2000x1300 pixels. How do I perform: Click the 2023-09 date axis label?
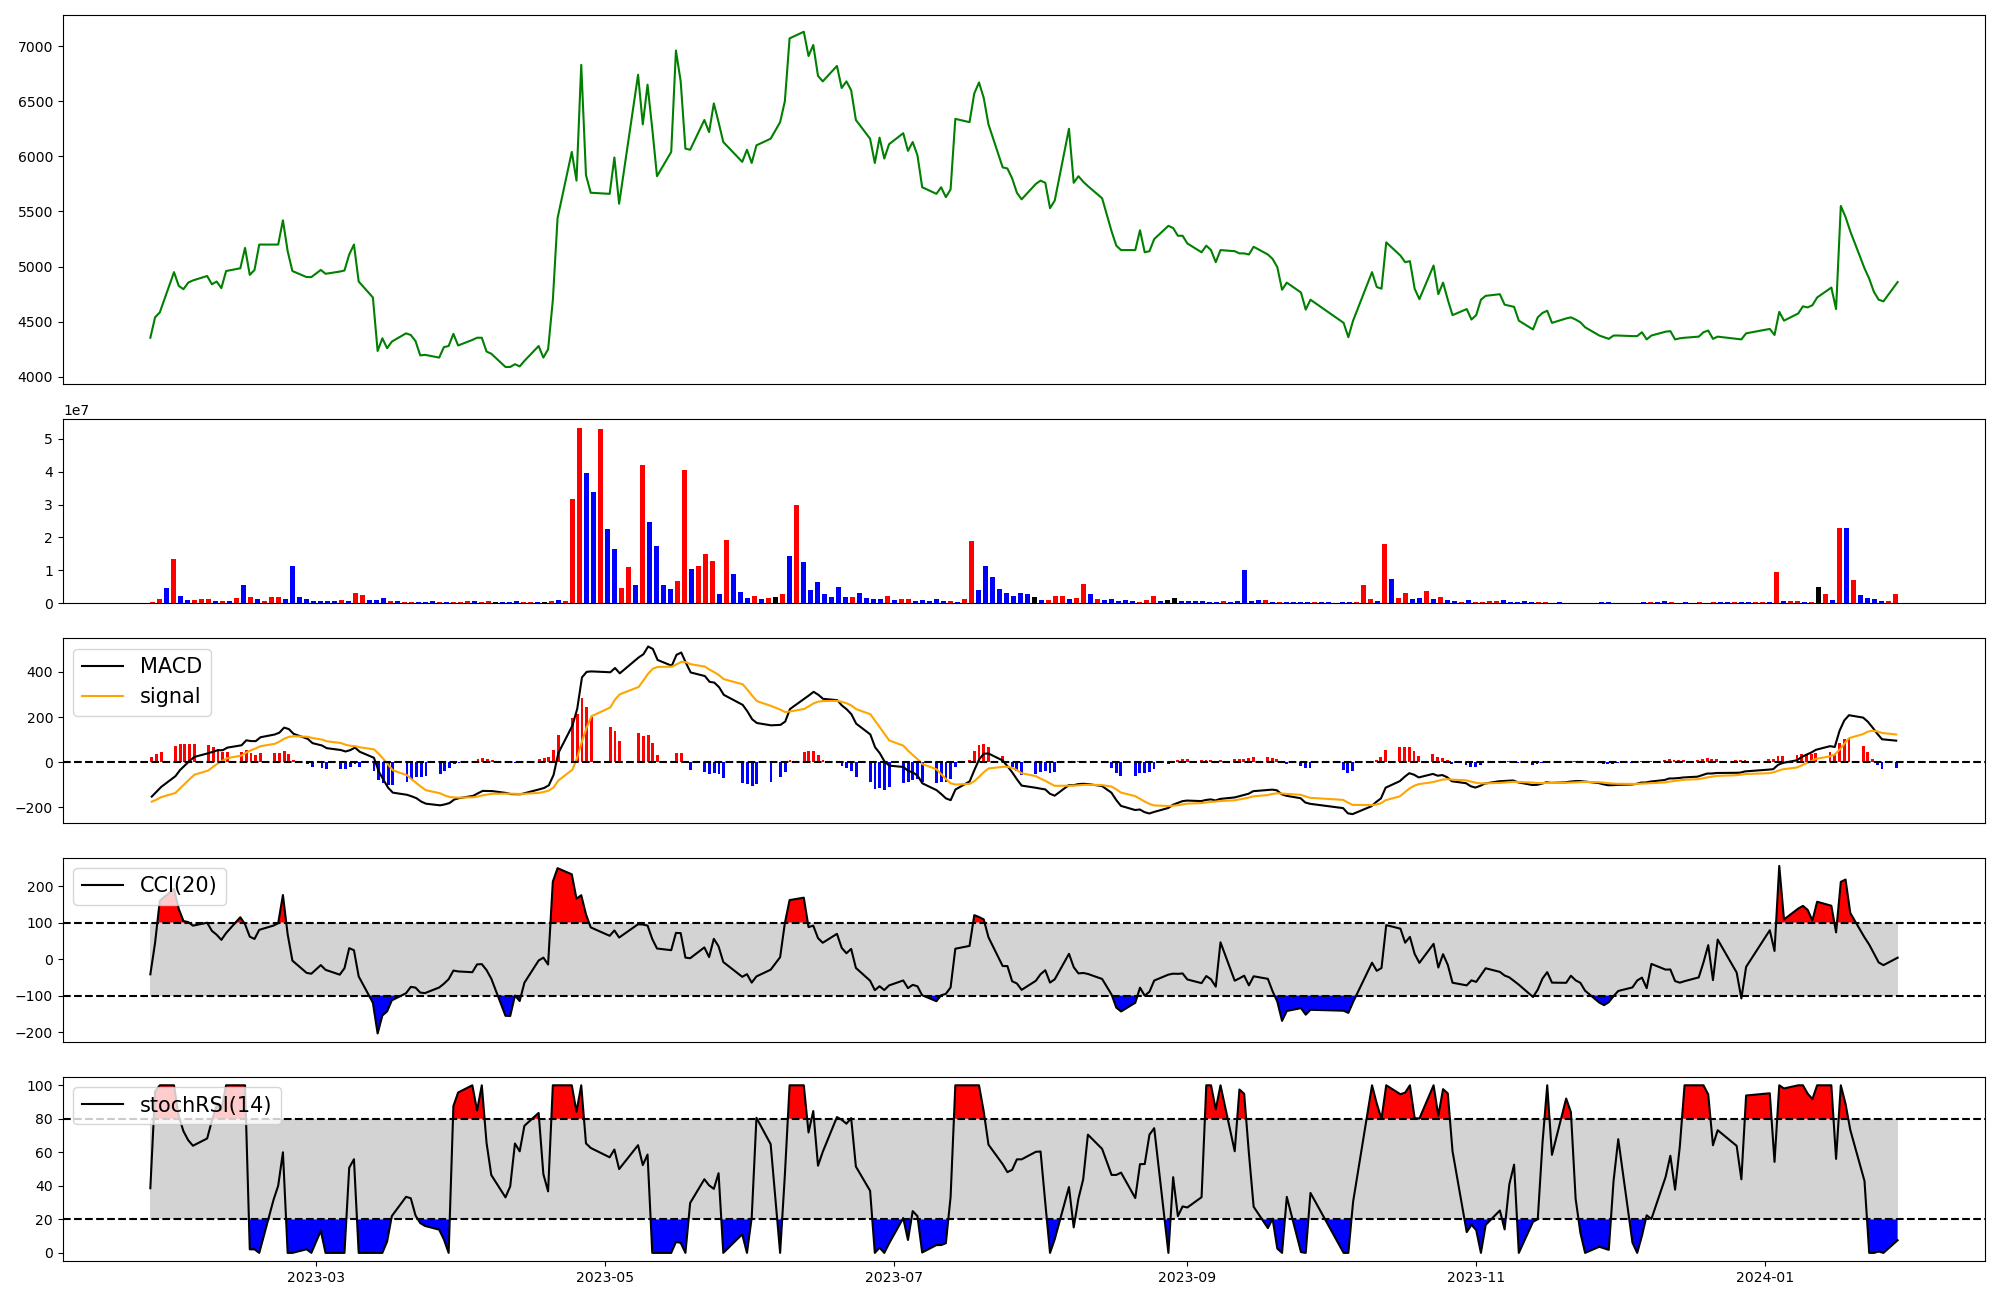pyautogui.click(x=1187, y=1277)
